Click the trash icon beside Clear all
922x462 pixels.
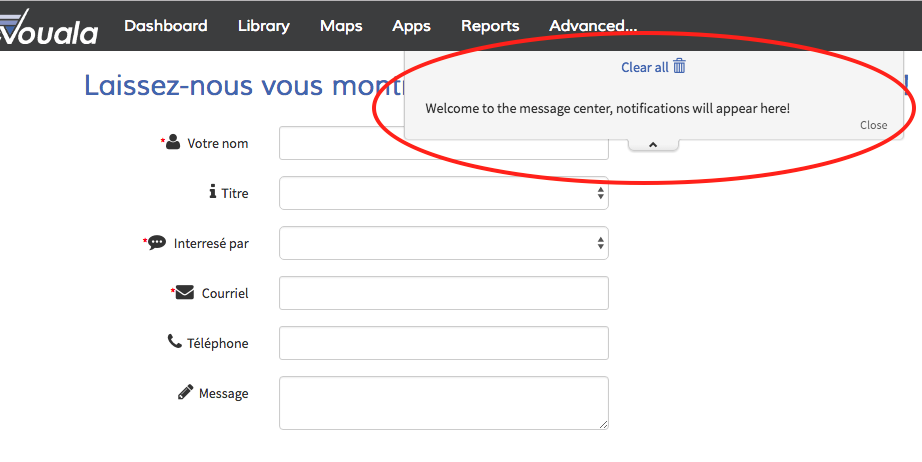click(x=679, y=66)
